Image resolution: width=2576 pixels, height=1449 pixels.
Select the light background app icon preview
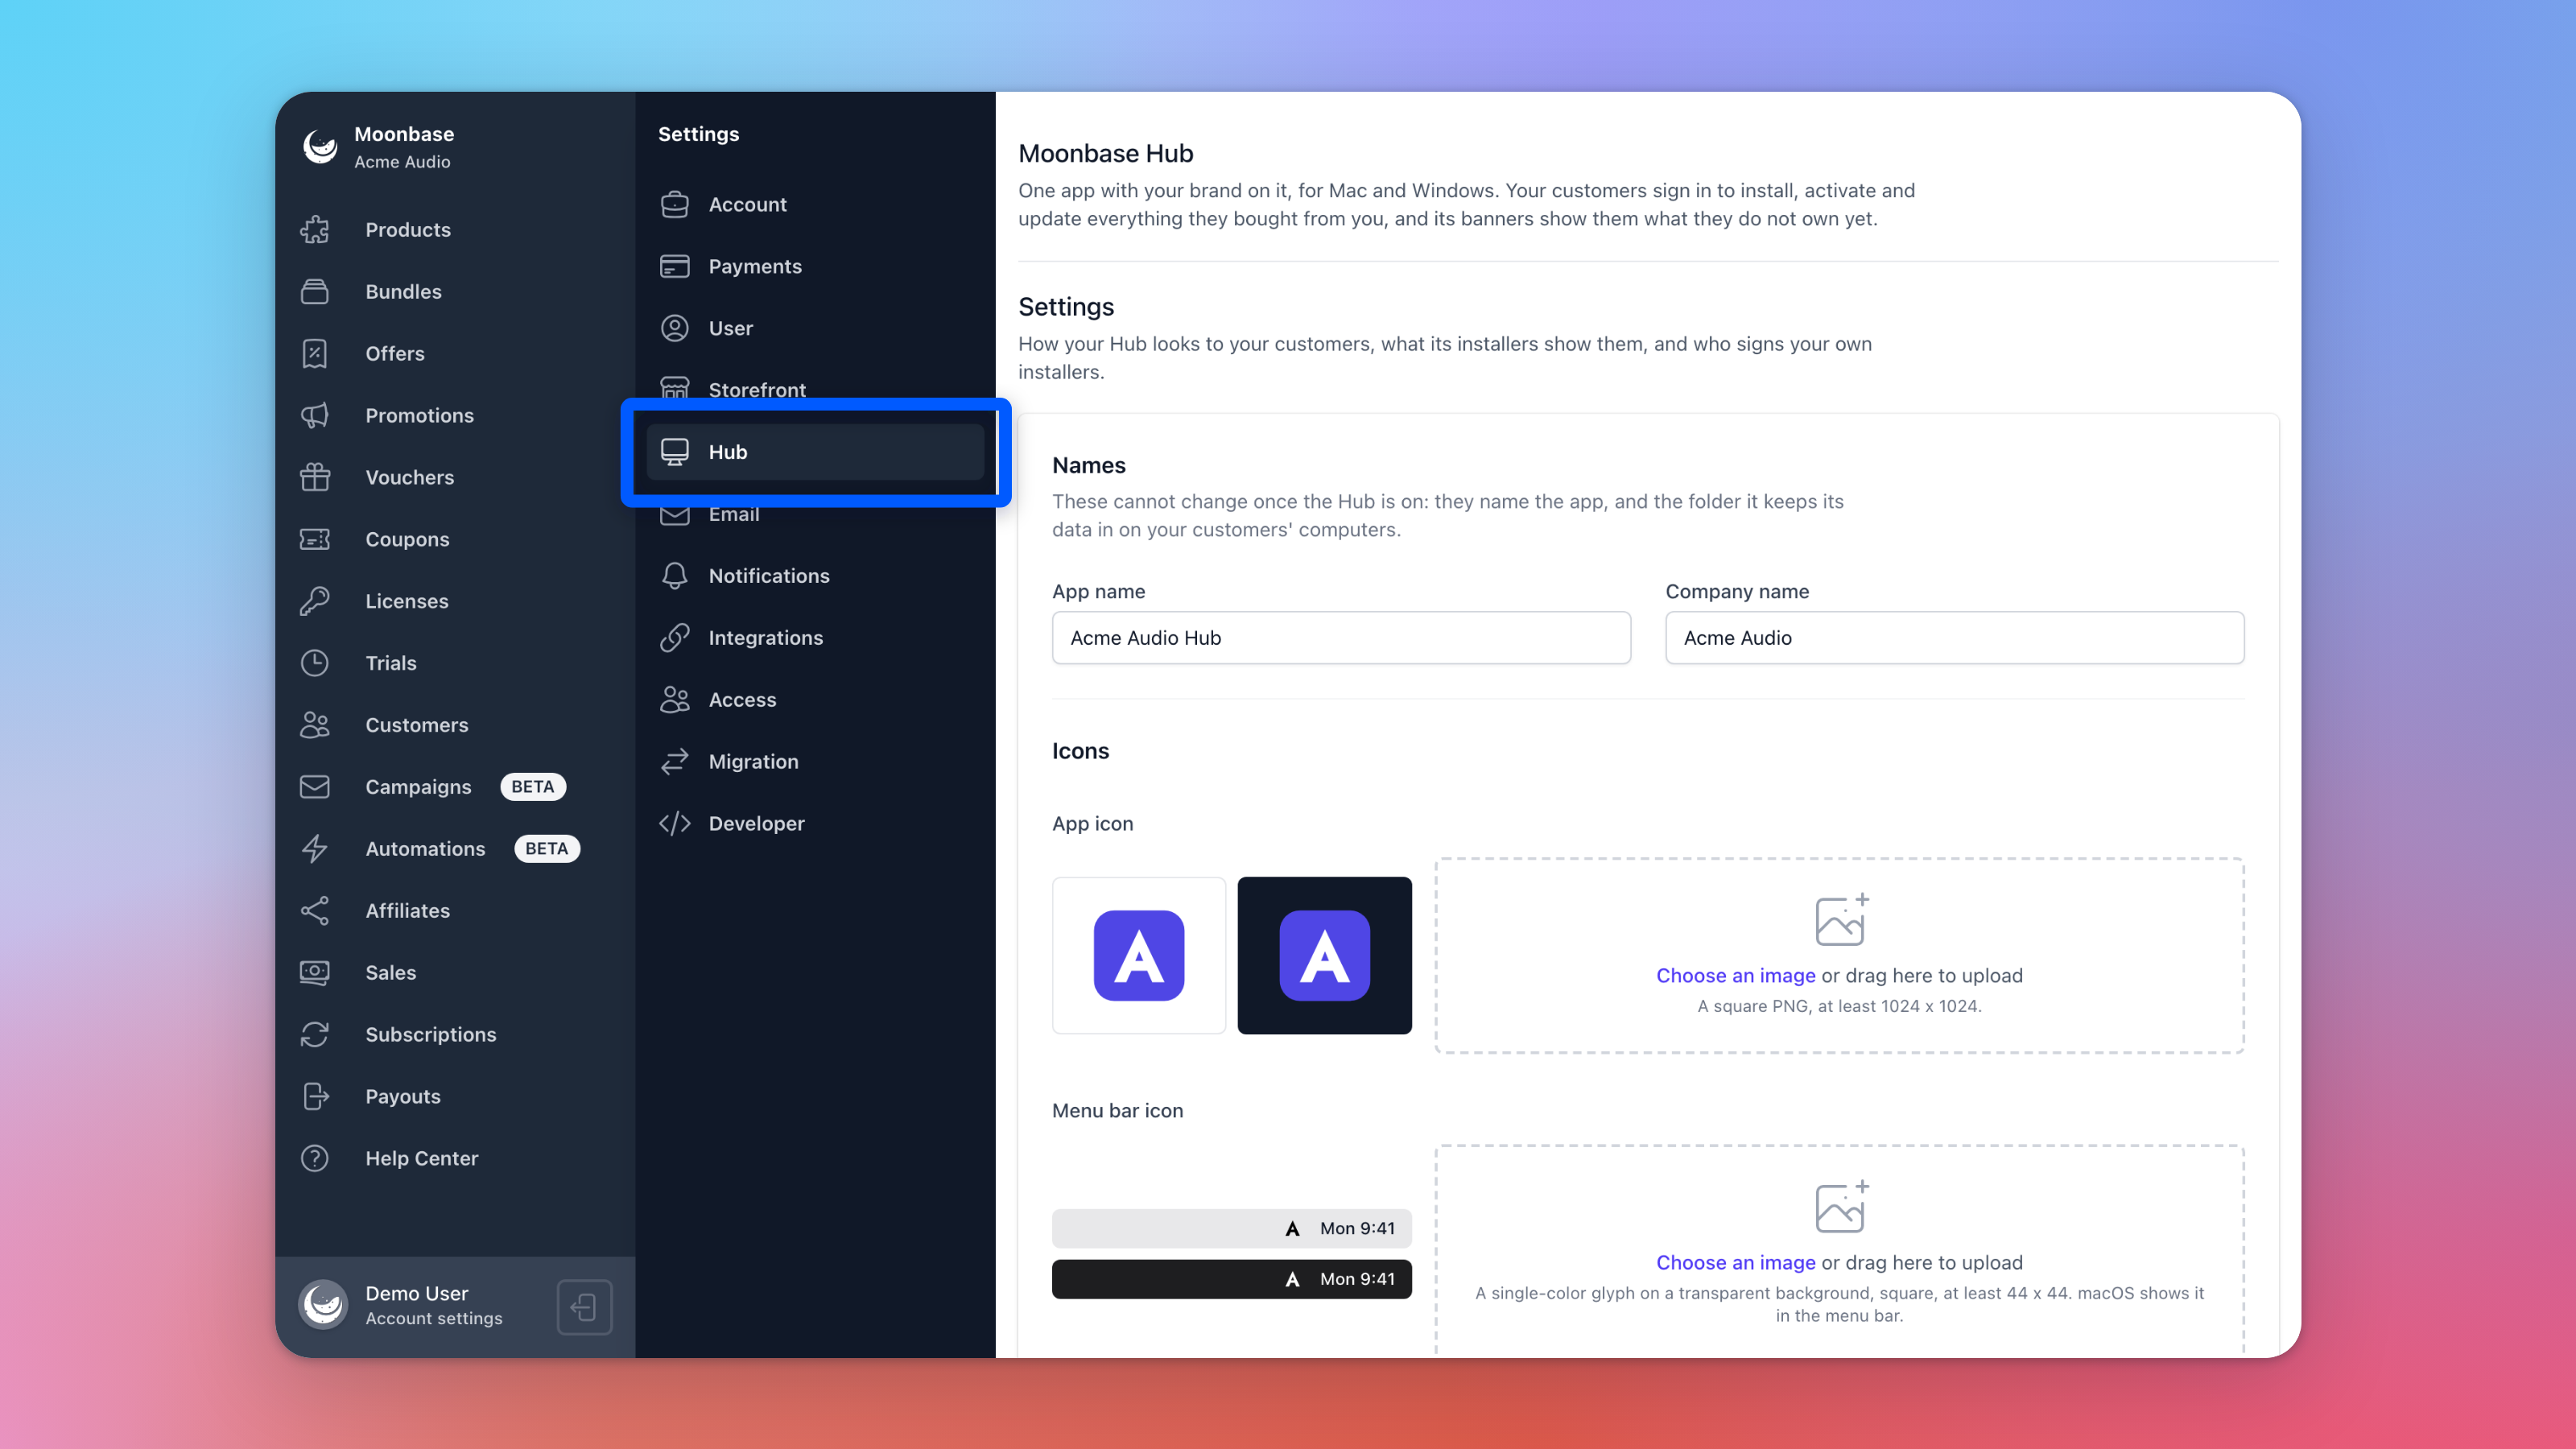pos(1139,956)
